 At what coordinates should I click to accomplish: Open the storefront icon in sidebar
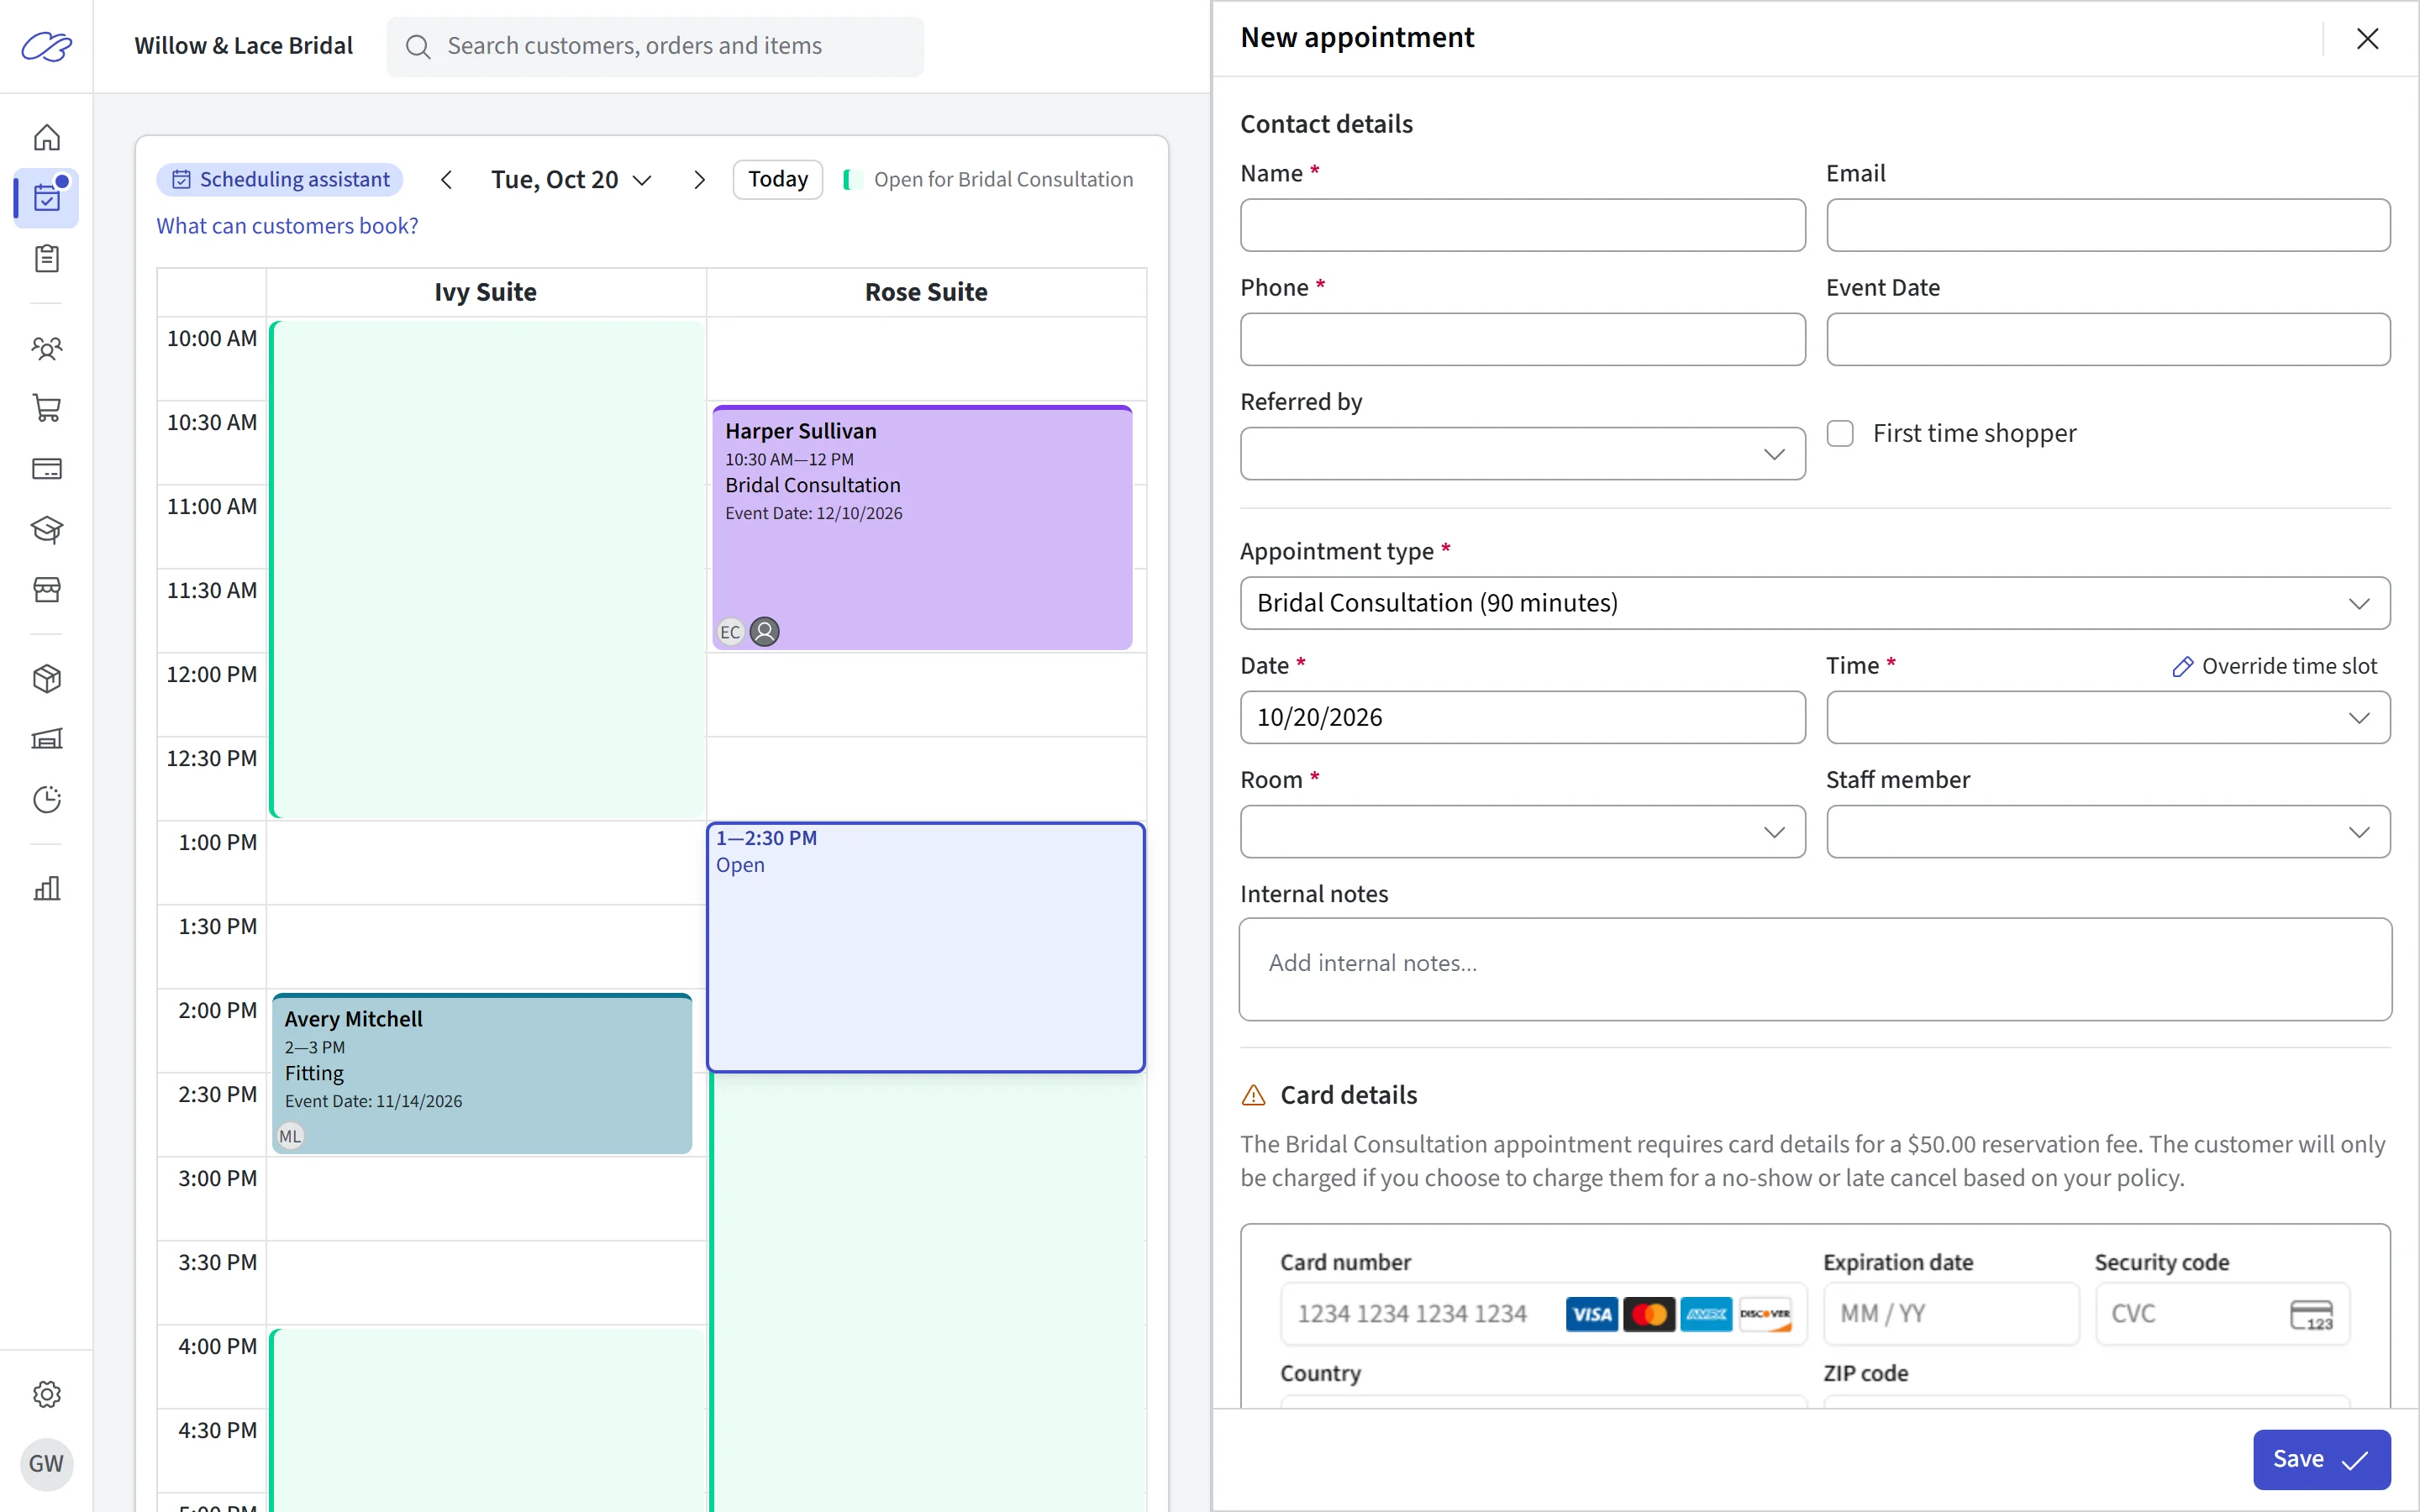(46, 589)
